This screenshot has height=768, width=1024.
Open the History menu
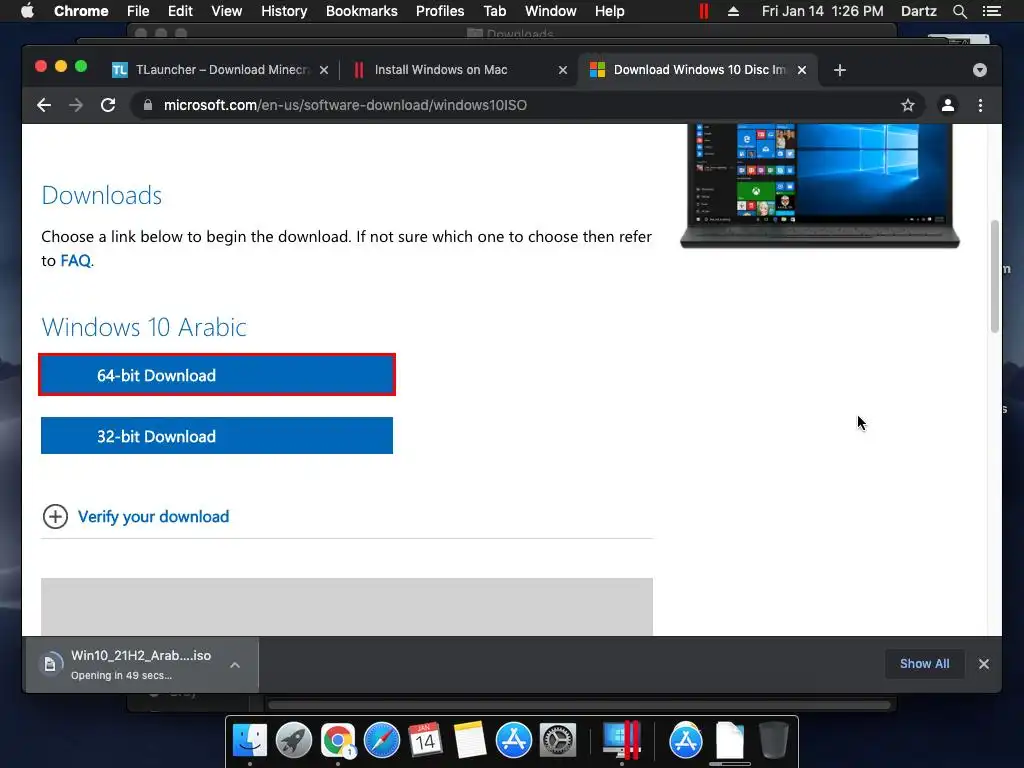(284, 11)
